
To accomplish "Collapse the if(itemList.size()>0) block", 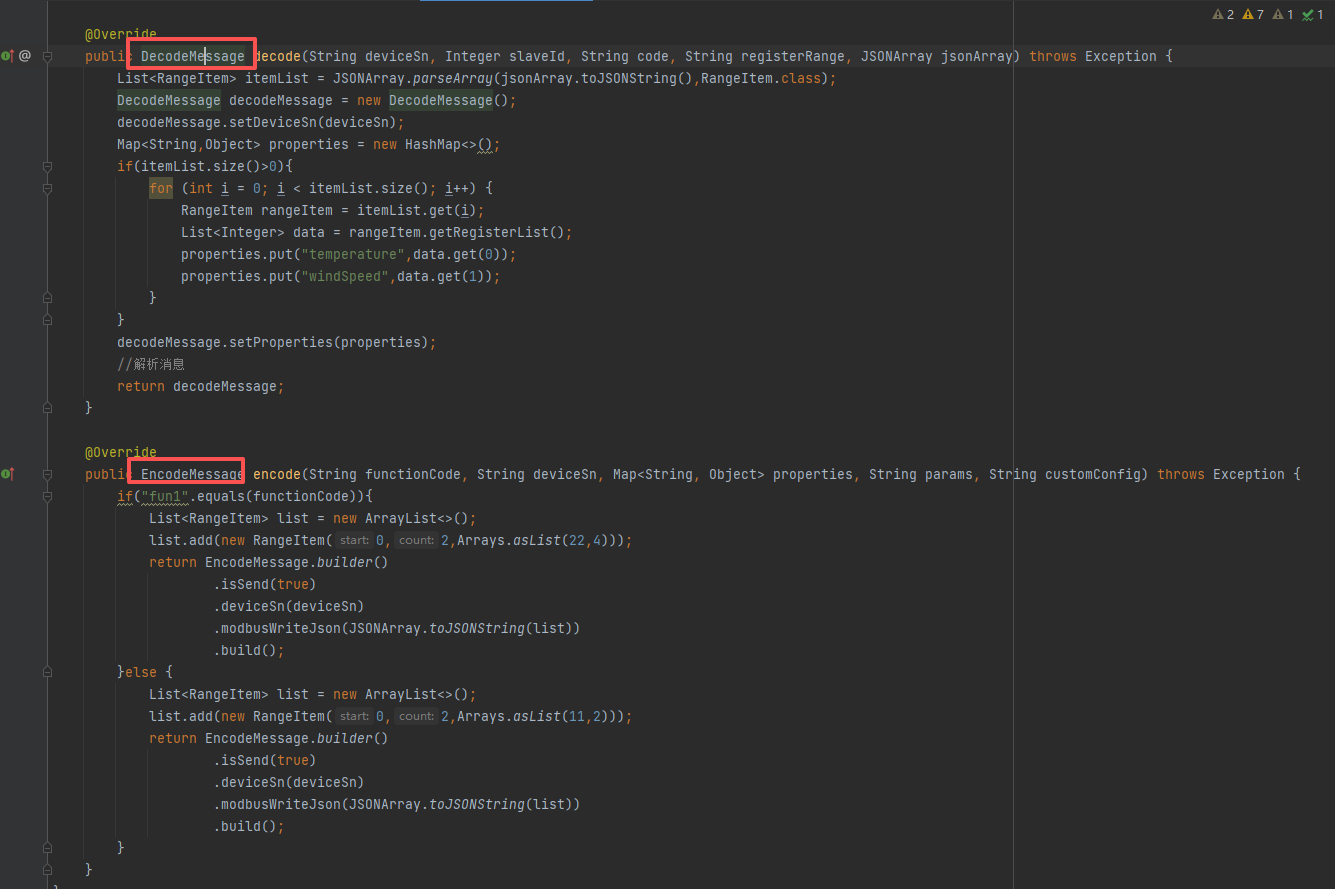I will pyautogui.click(x=47, y=166).
